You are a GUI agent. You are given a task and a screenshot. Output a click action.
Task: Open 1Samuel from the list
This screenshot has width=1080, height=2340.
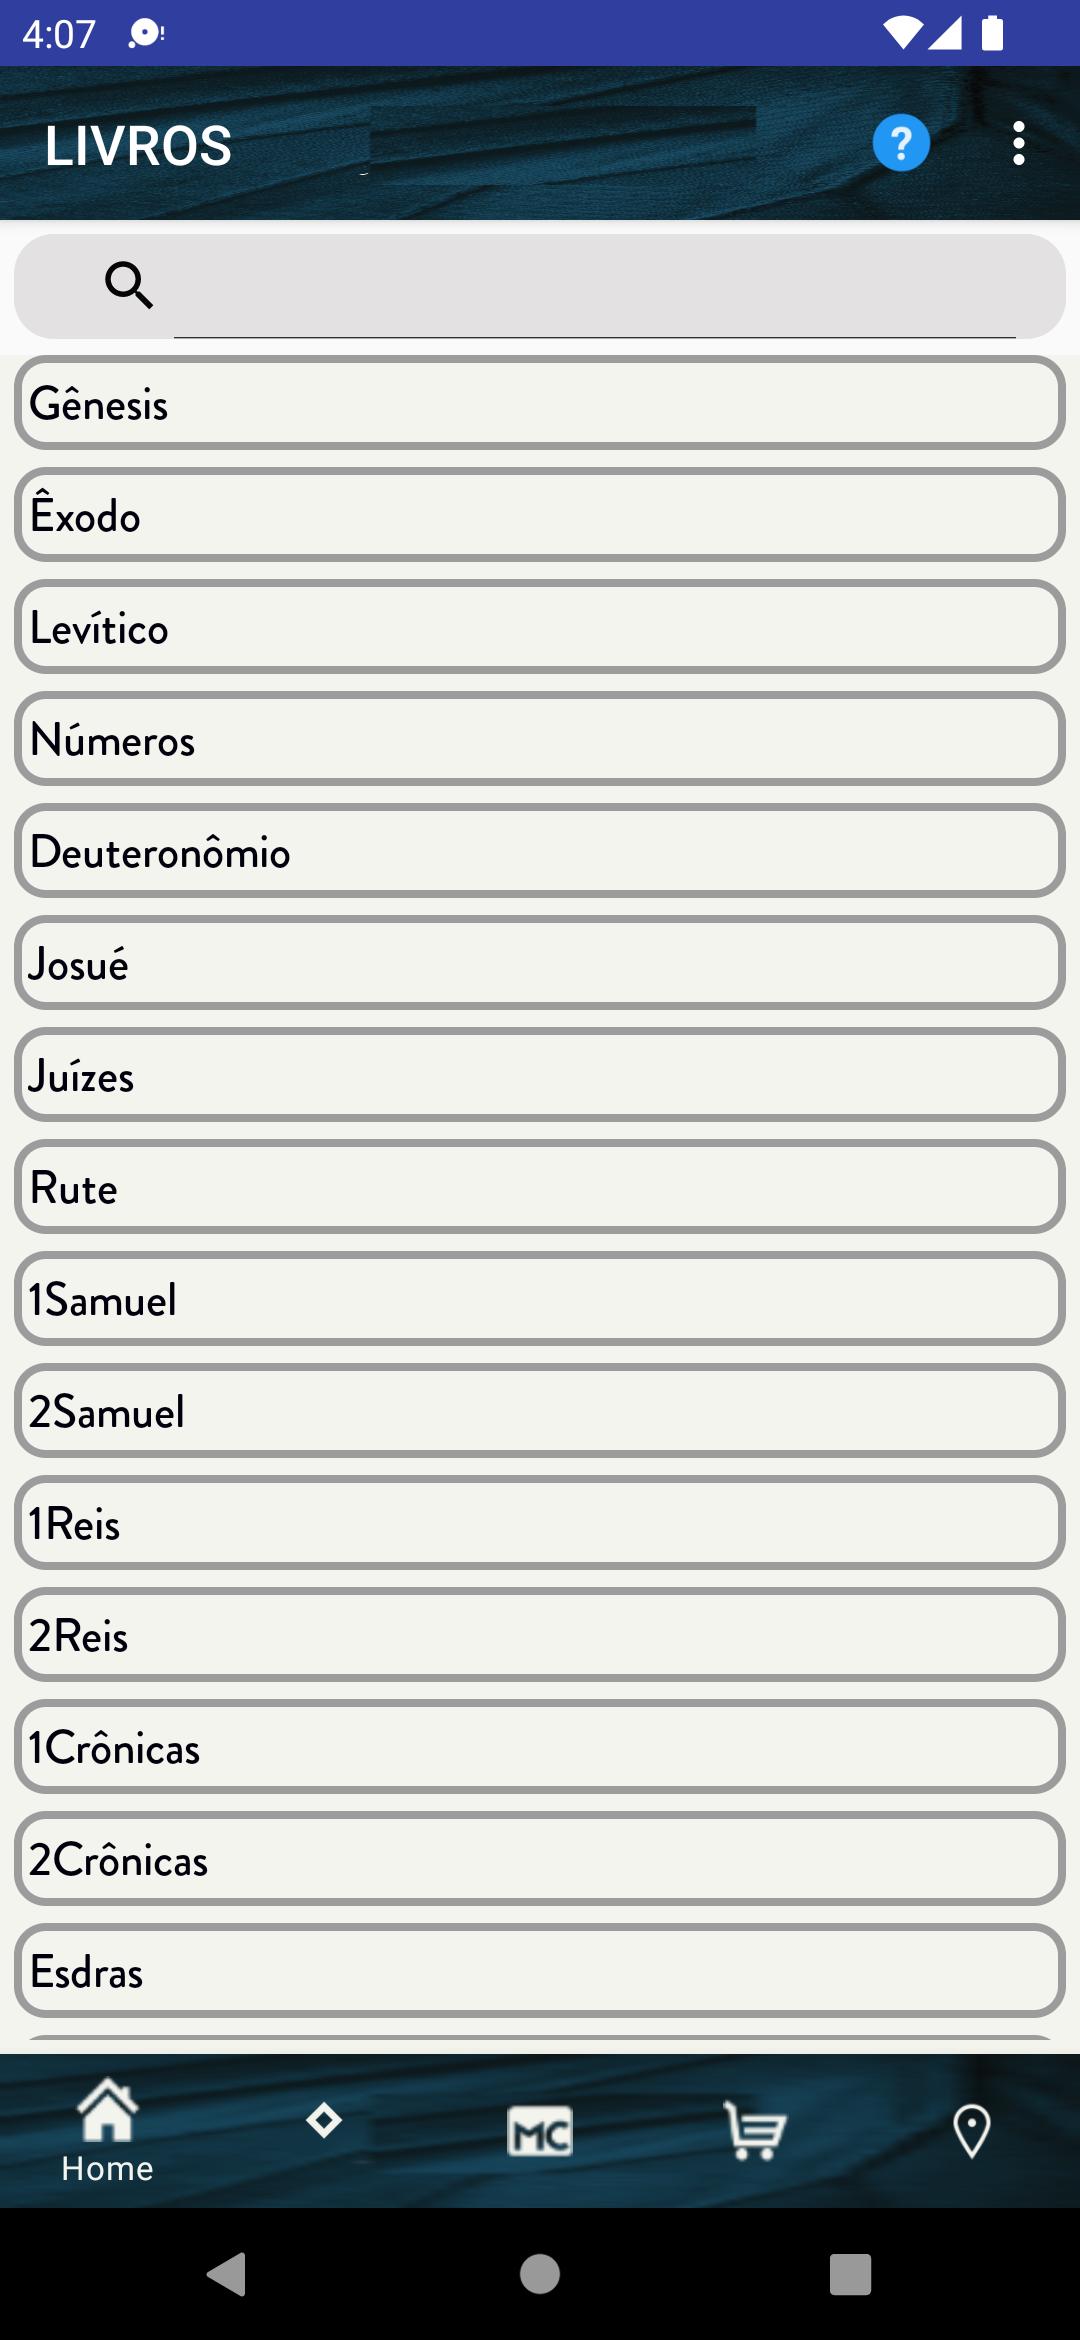540,1299
